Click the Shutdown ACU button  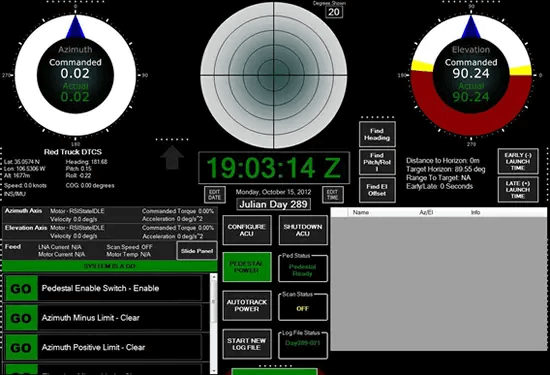tap(303, 230)
